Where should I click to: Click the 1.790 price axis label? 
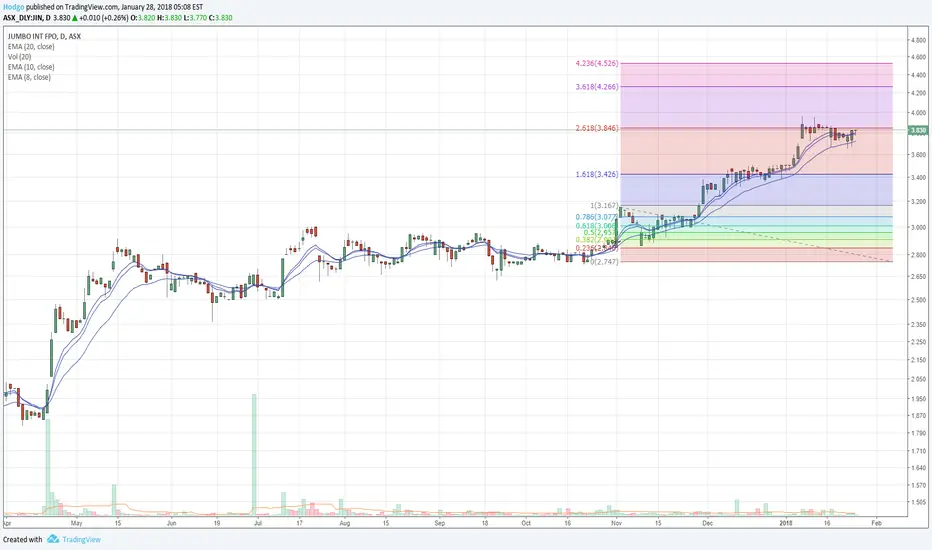pos(918,433)
